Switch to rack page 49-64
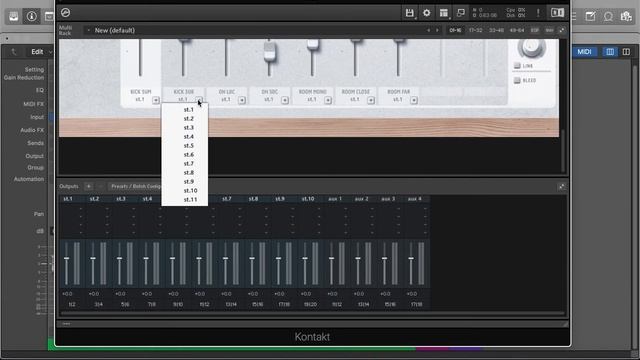Screen dimensions: 640x360 [x=517, y=30]
